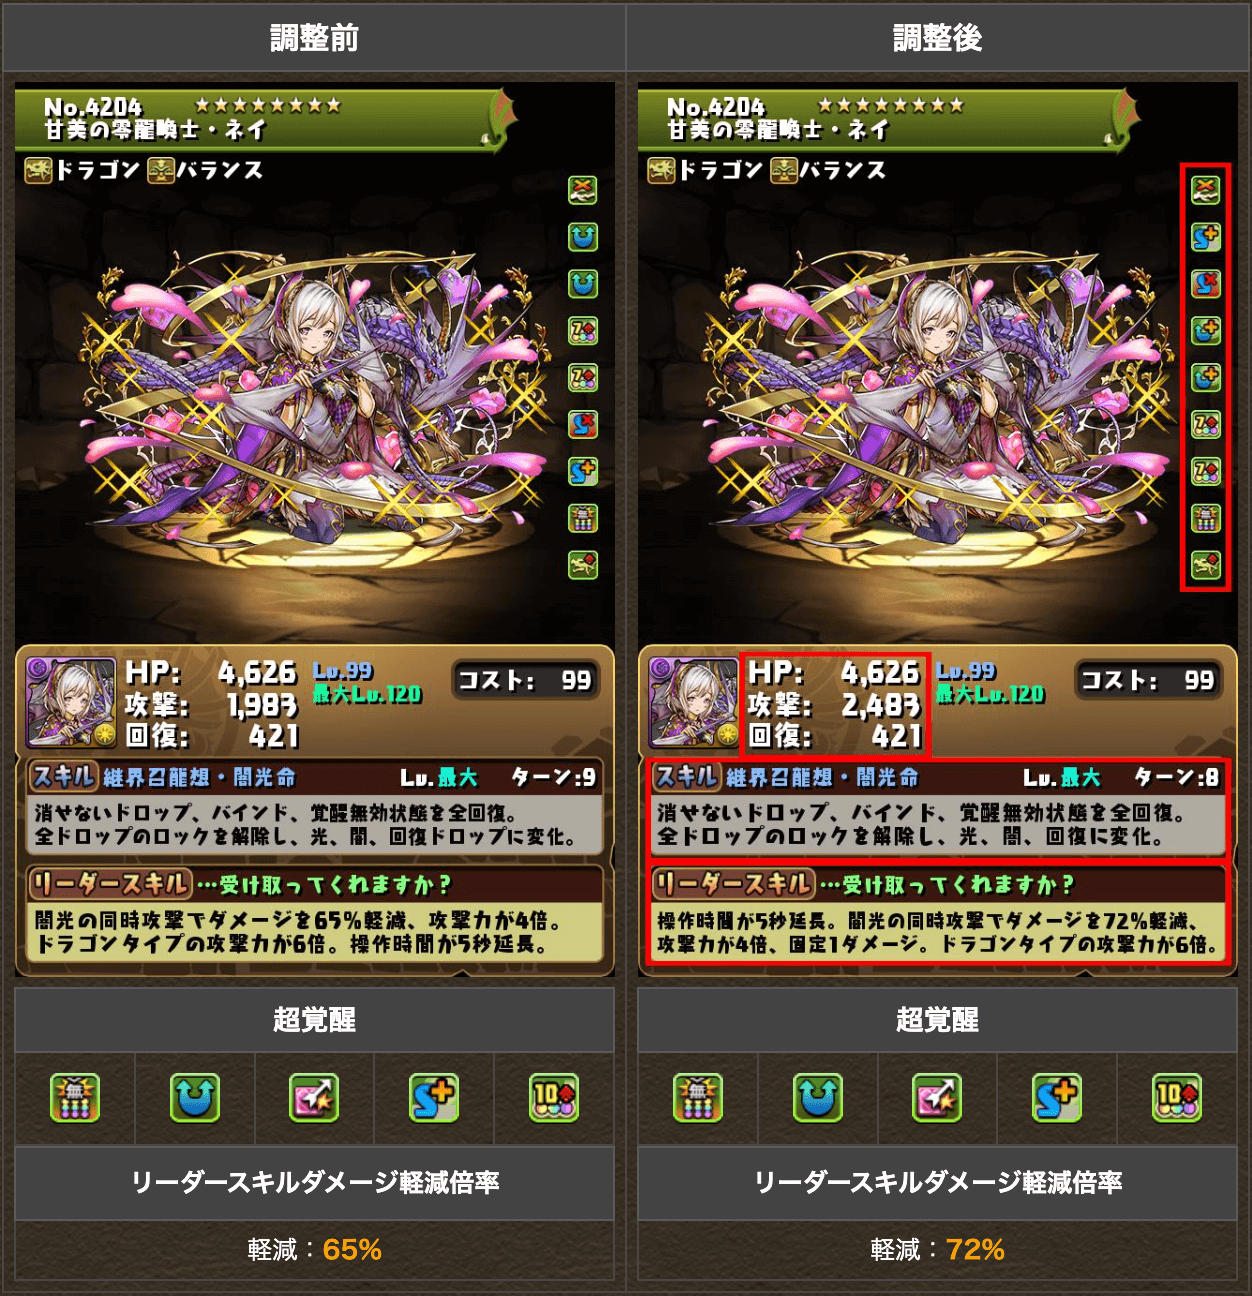Click the スキル label in the 調整後 card
1252x1296 pixels.
[686, 776]
